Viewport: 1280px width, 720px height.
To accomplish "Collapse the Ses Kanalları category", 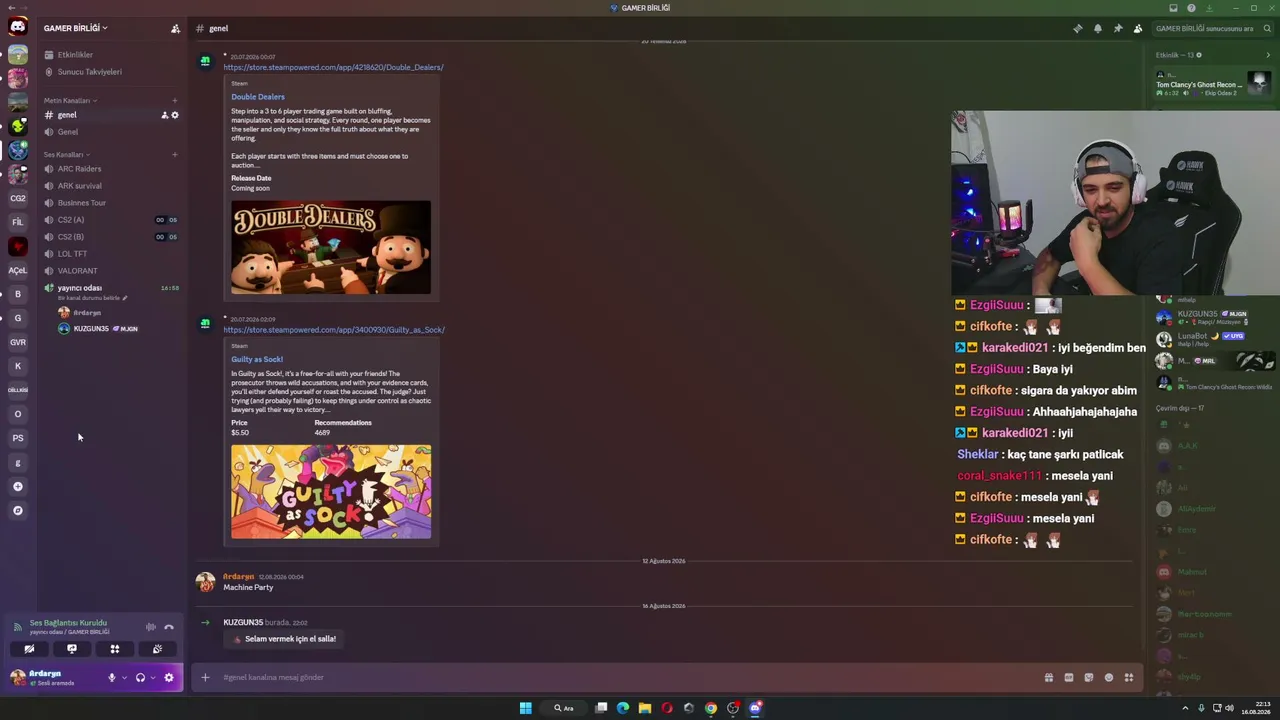I will pos(66,155).
